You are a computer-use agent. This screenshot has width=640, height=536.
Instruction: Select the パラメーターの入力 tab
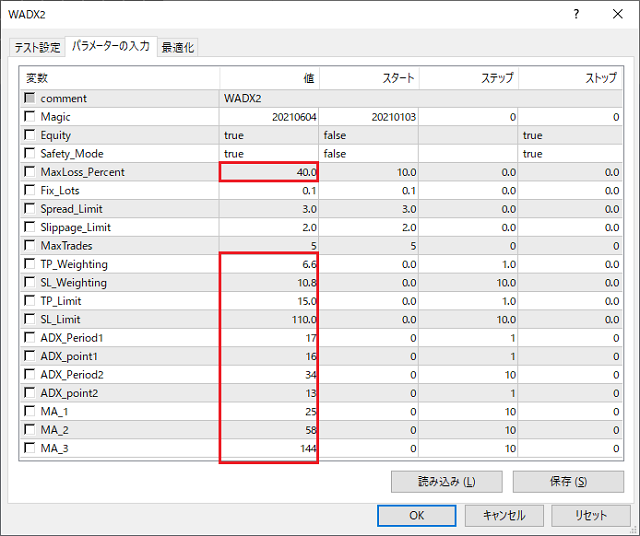[x=111, y=46]
